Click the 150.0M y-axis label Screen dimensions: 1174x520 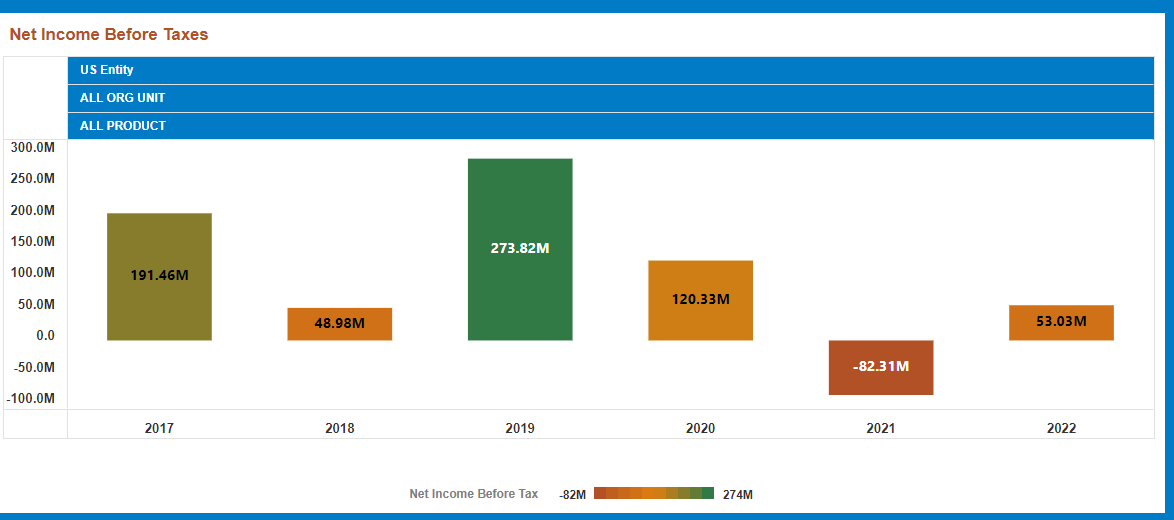tap(34, 242)
